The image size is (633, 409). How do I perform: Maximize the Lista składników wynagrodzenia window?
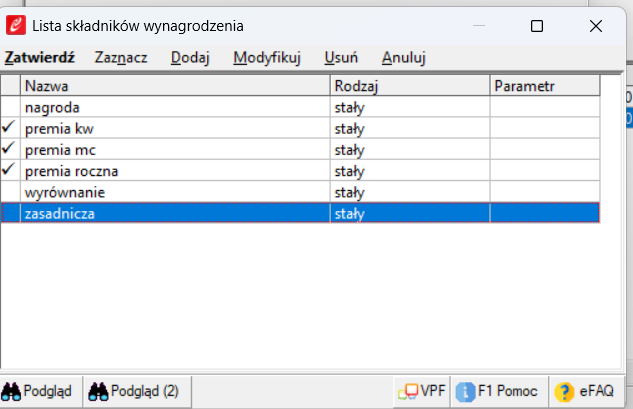point(537,26)
